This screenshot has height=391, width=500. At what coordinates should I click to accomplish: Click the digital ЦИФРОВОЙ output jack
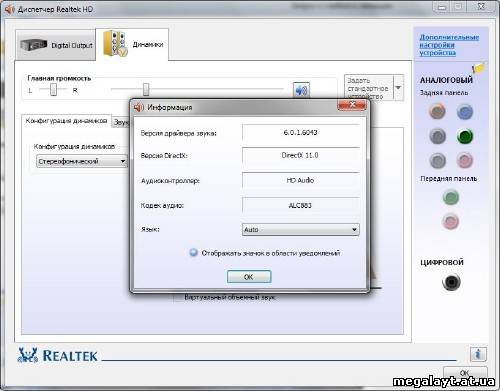pos(451,282)
